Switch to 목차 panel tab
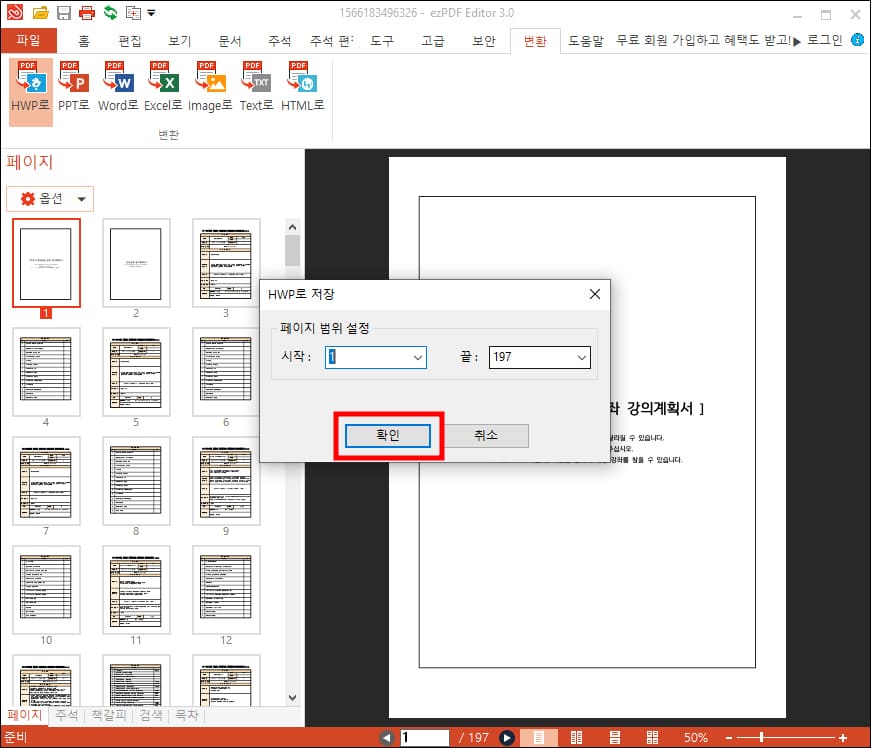The width and height of the screenshot is (871, 748). click(187, 715)
